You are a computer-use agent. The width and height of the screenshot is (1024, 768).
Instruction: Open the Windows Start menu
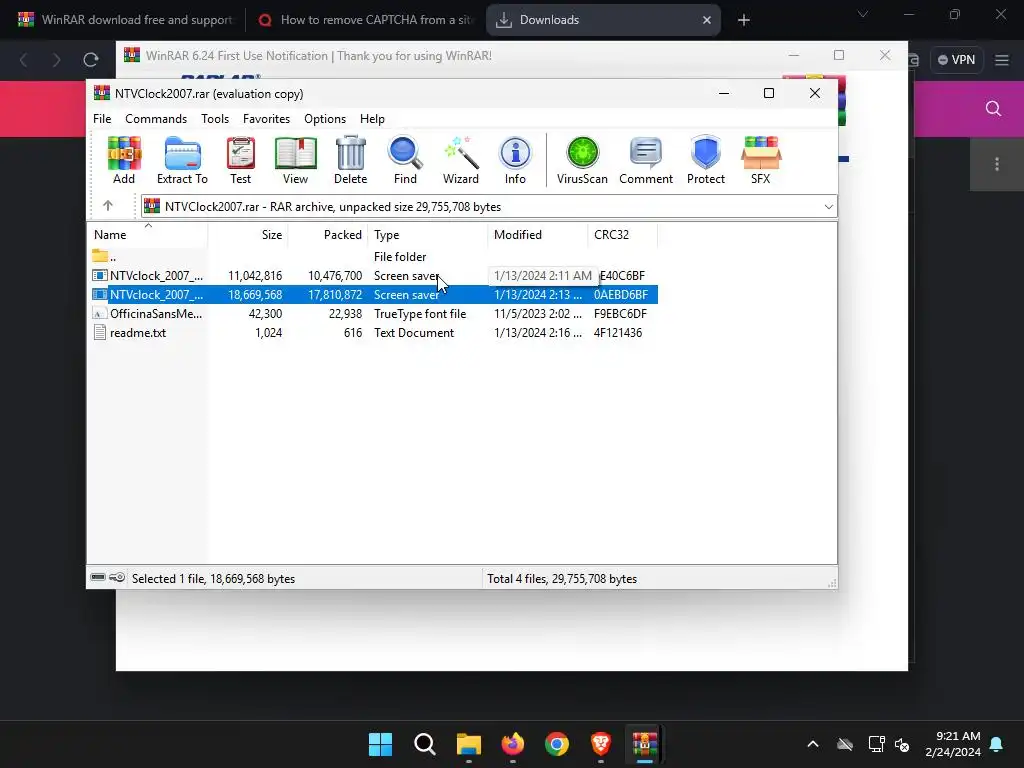click(x=380, y=744)
